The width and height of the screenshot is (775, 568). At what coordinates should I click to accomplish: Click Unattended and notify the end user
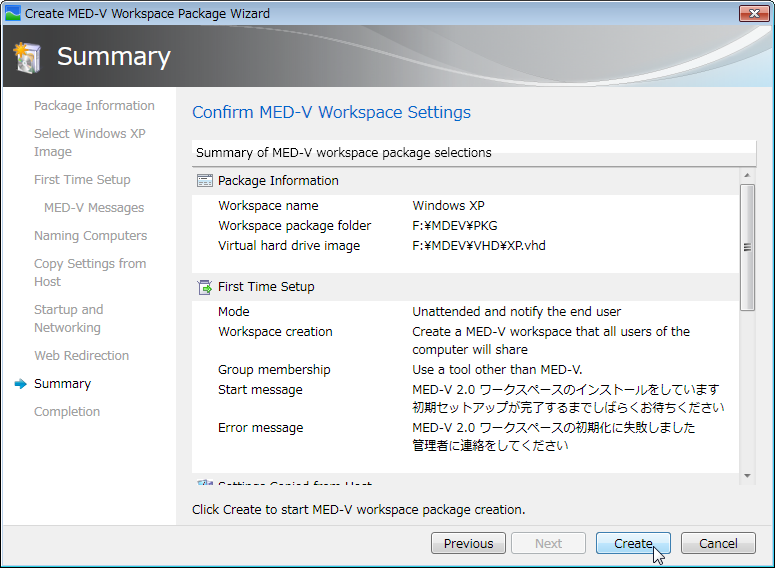517,312
